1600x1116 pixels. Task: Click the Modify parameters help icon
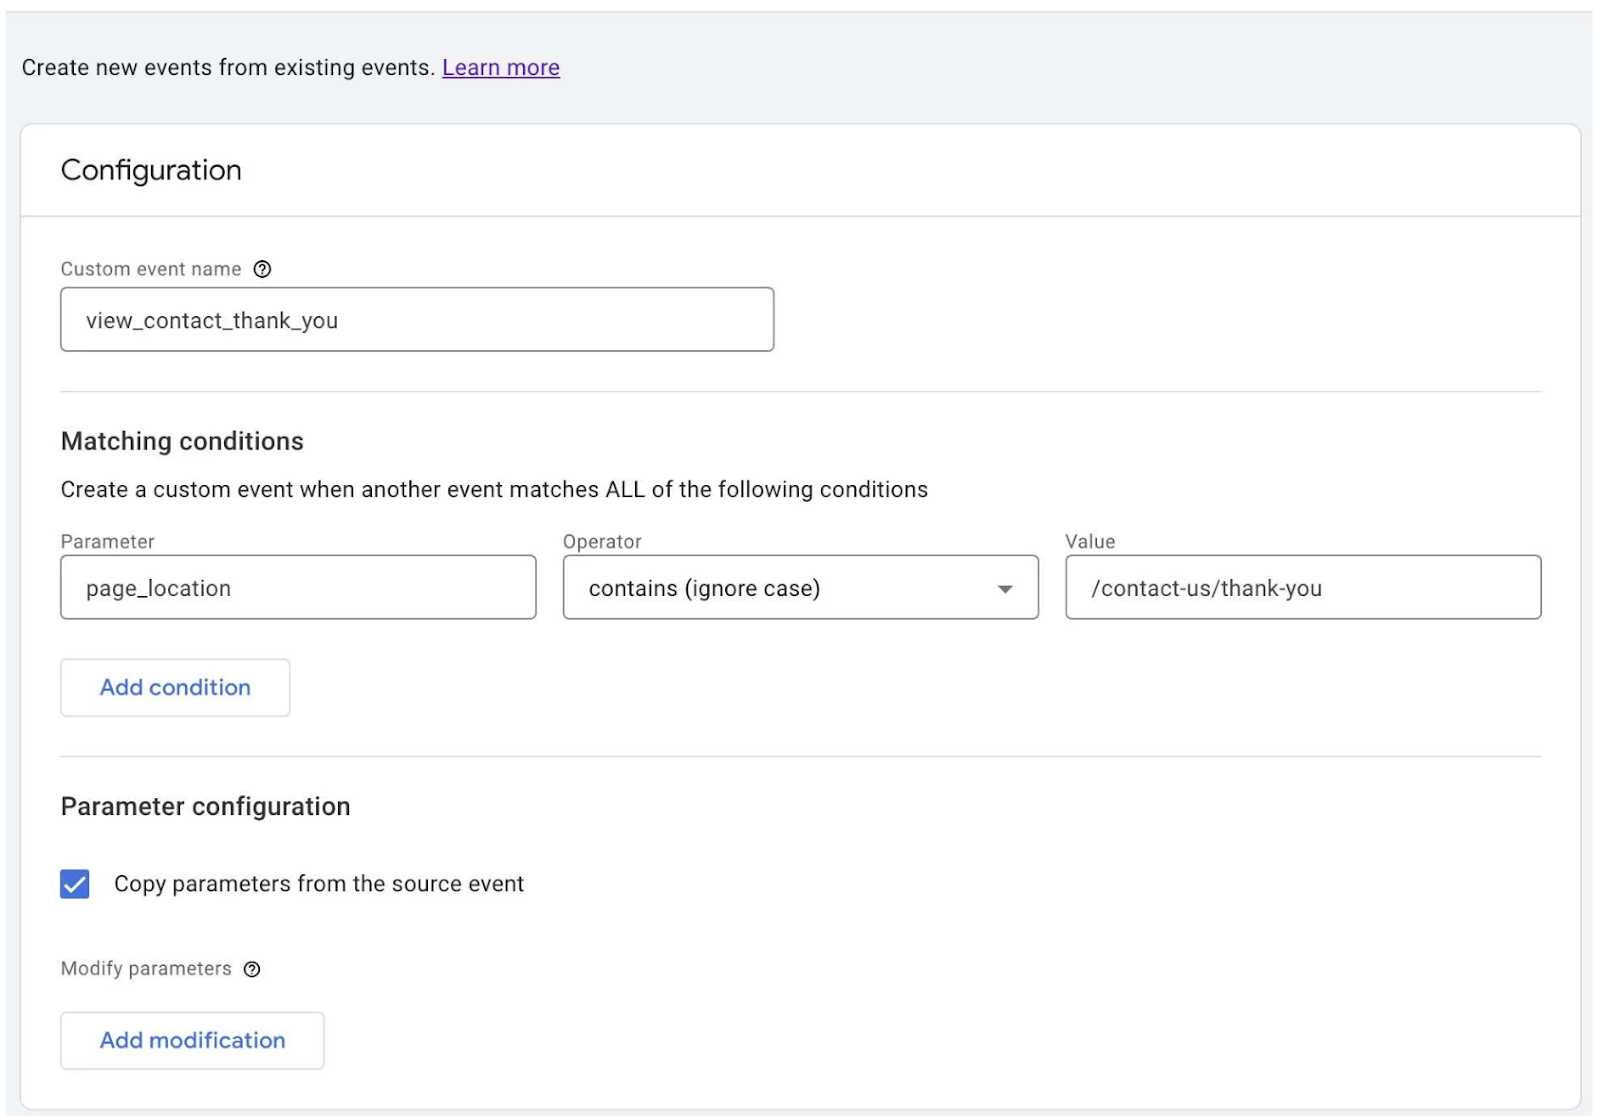point(252,969)
